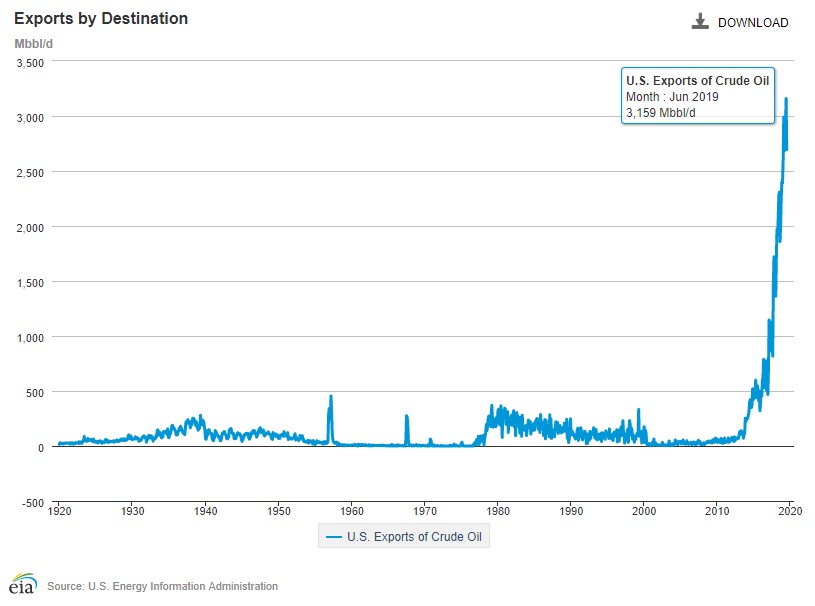Click the DOWNLOAD text label
The width and height of the screenshot is (815, 606).
pyautogui.click(x=753, y=23)
